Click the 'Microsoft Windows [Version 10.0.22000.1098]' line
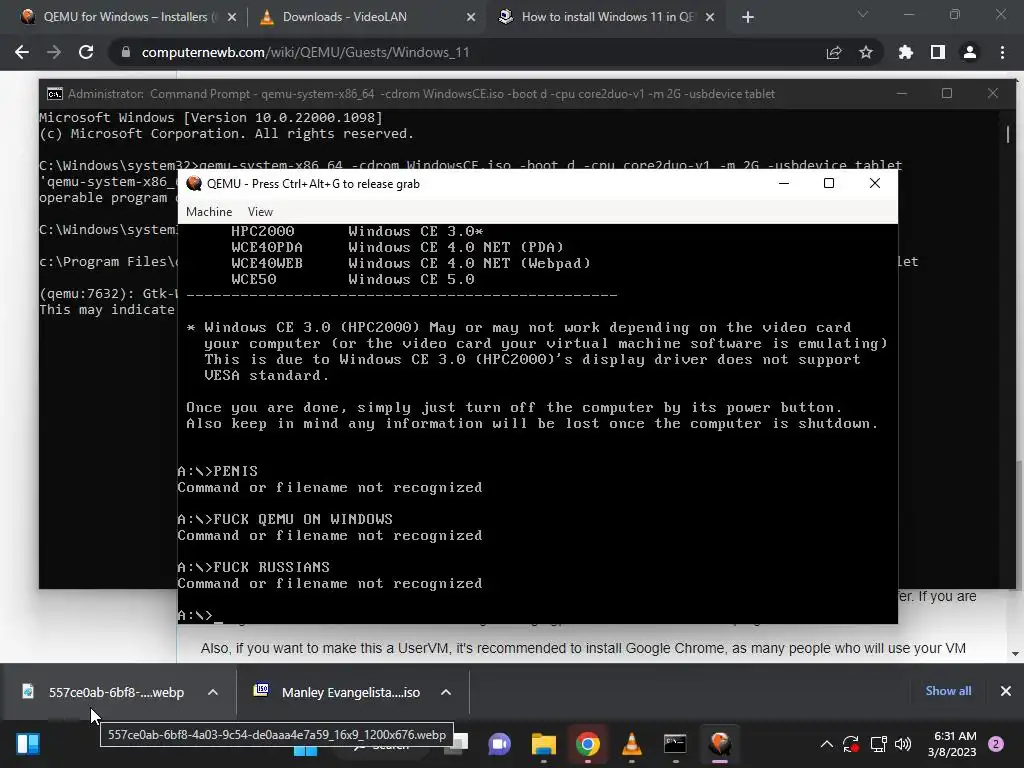Image resolution: width=1024 pixels, height=768 pixels. click(x=211, y=118)
